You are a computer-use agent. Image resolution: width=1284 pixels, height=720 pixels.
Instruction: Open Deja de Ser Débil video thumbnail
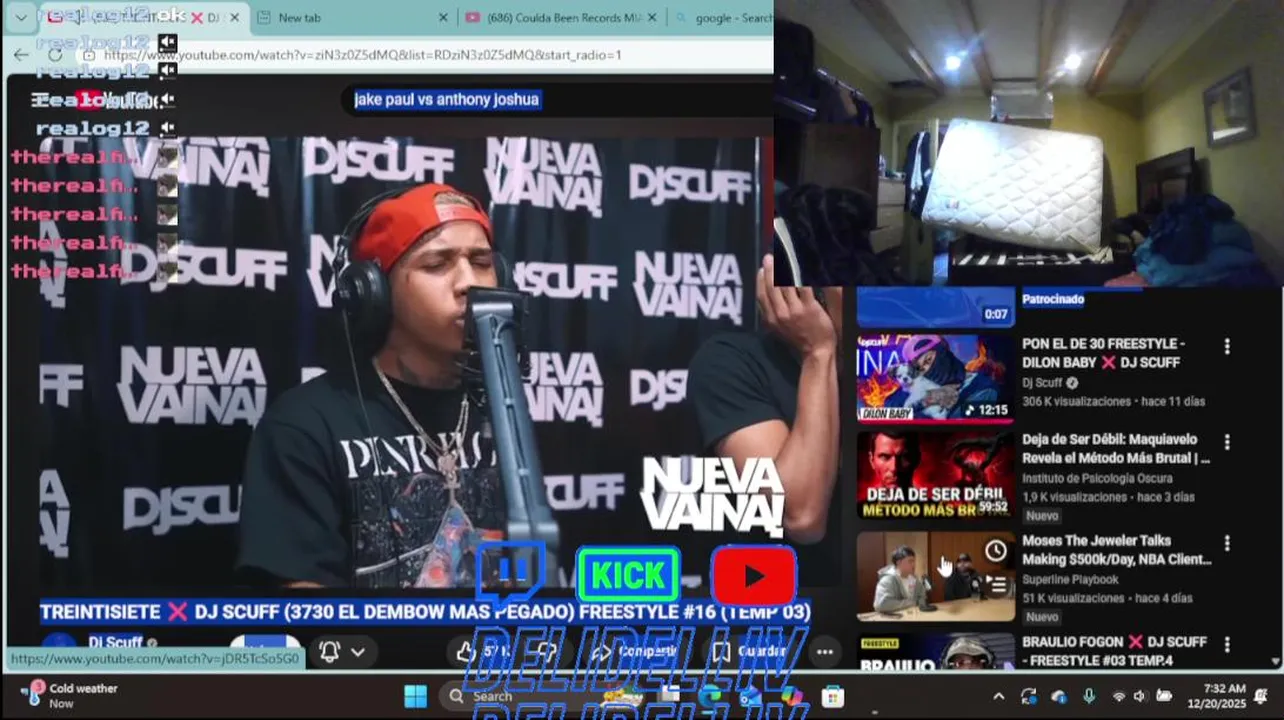(x=935, y=475)
